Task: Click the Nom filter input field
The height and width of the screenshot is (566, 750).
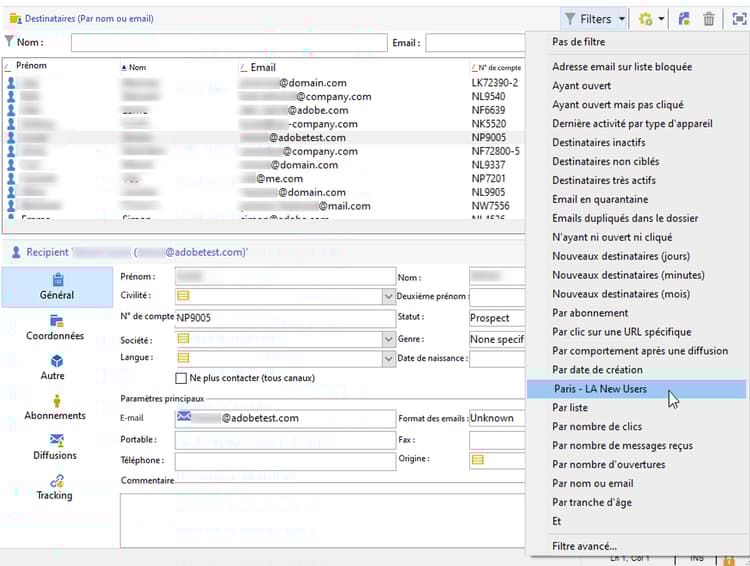Action: (228, 43)
